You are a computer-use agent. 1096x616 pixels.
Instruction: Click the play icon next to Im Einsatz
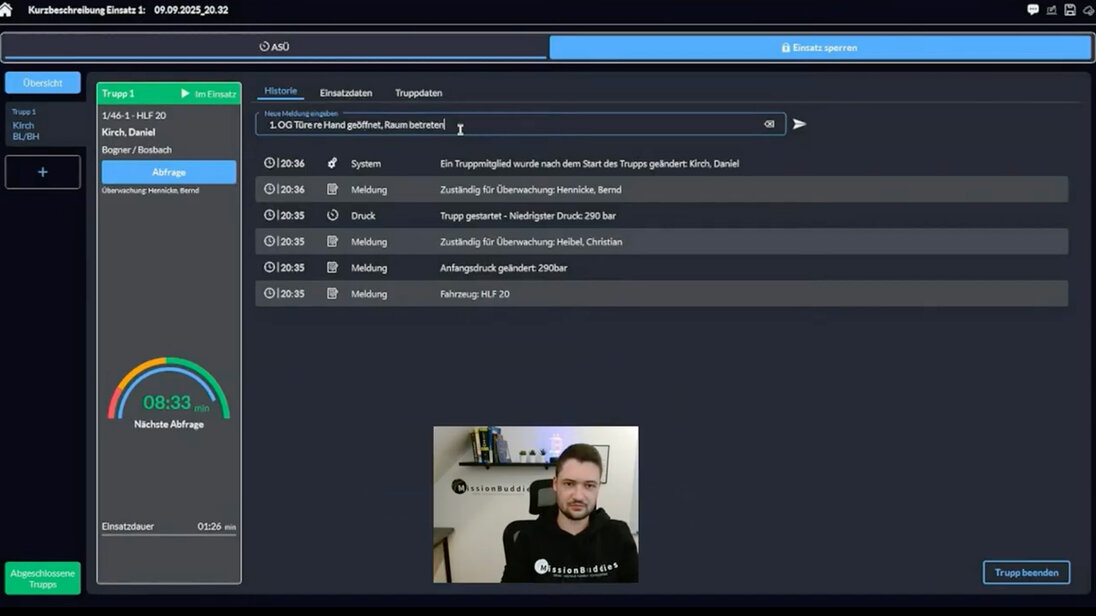point(185,94)
